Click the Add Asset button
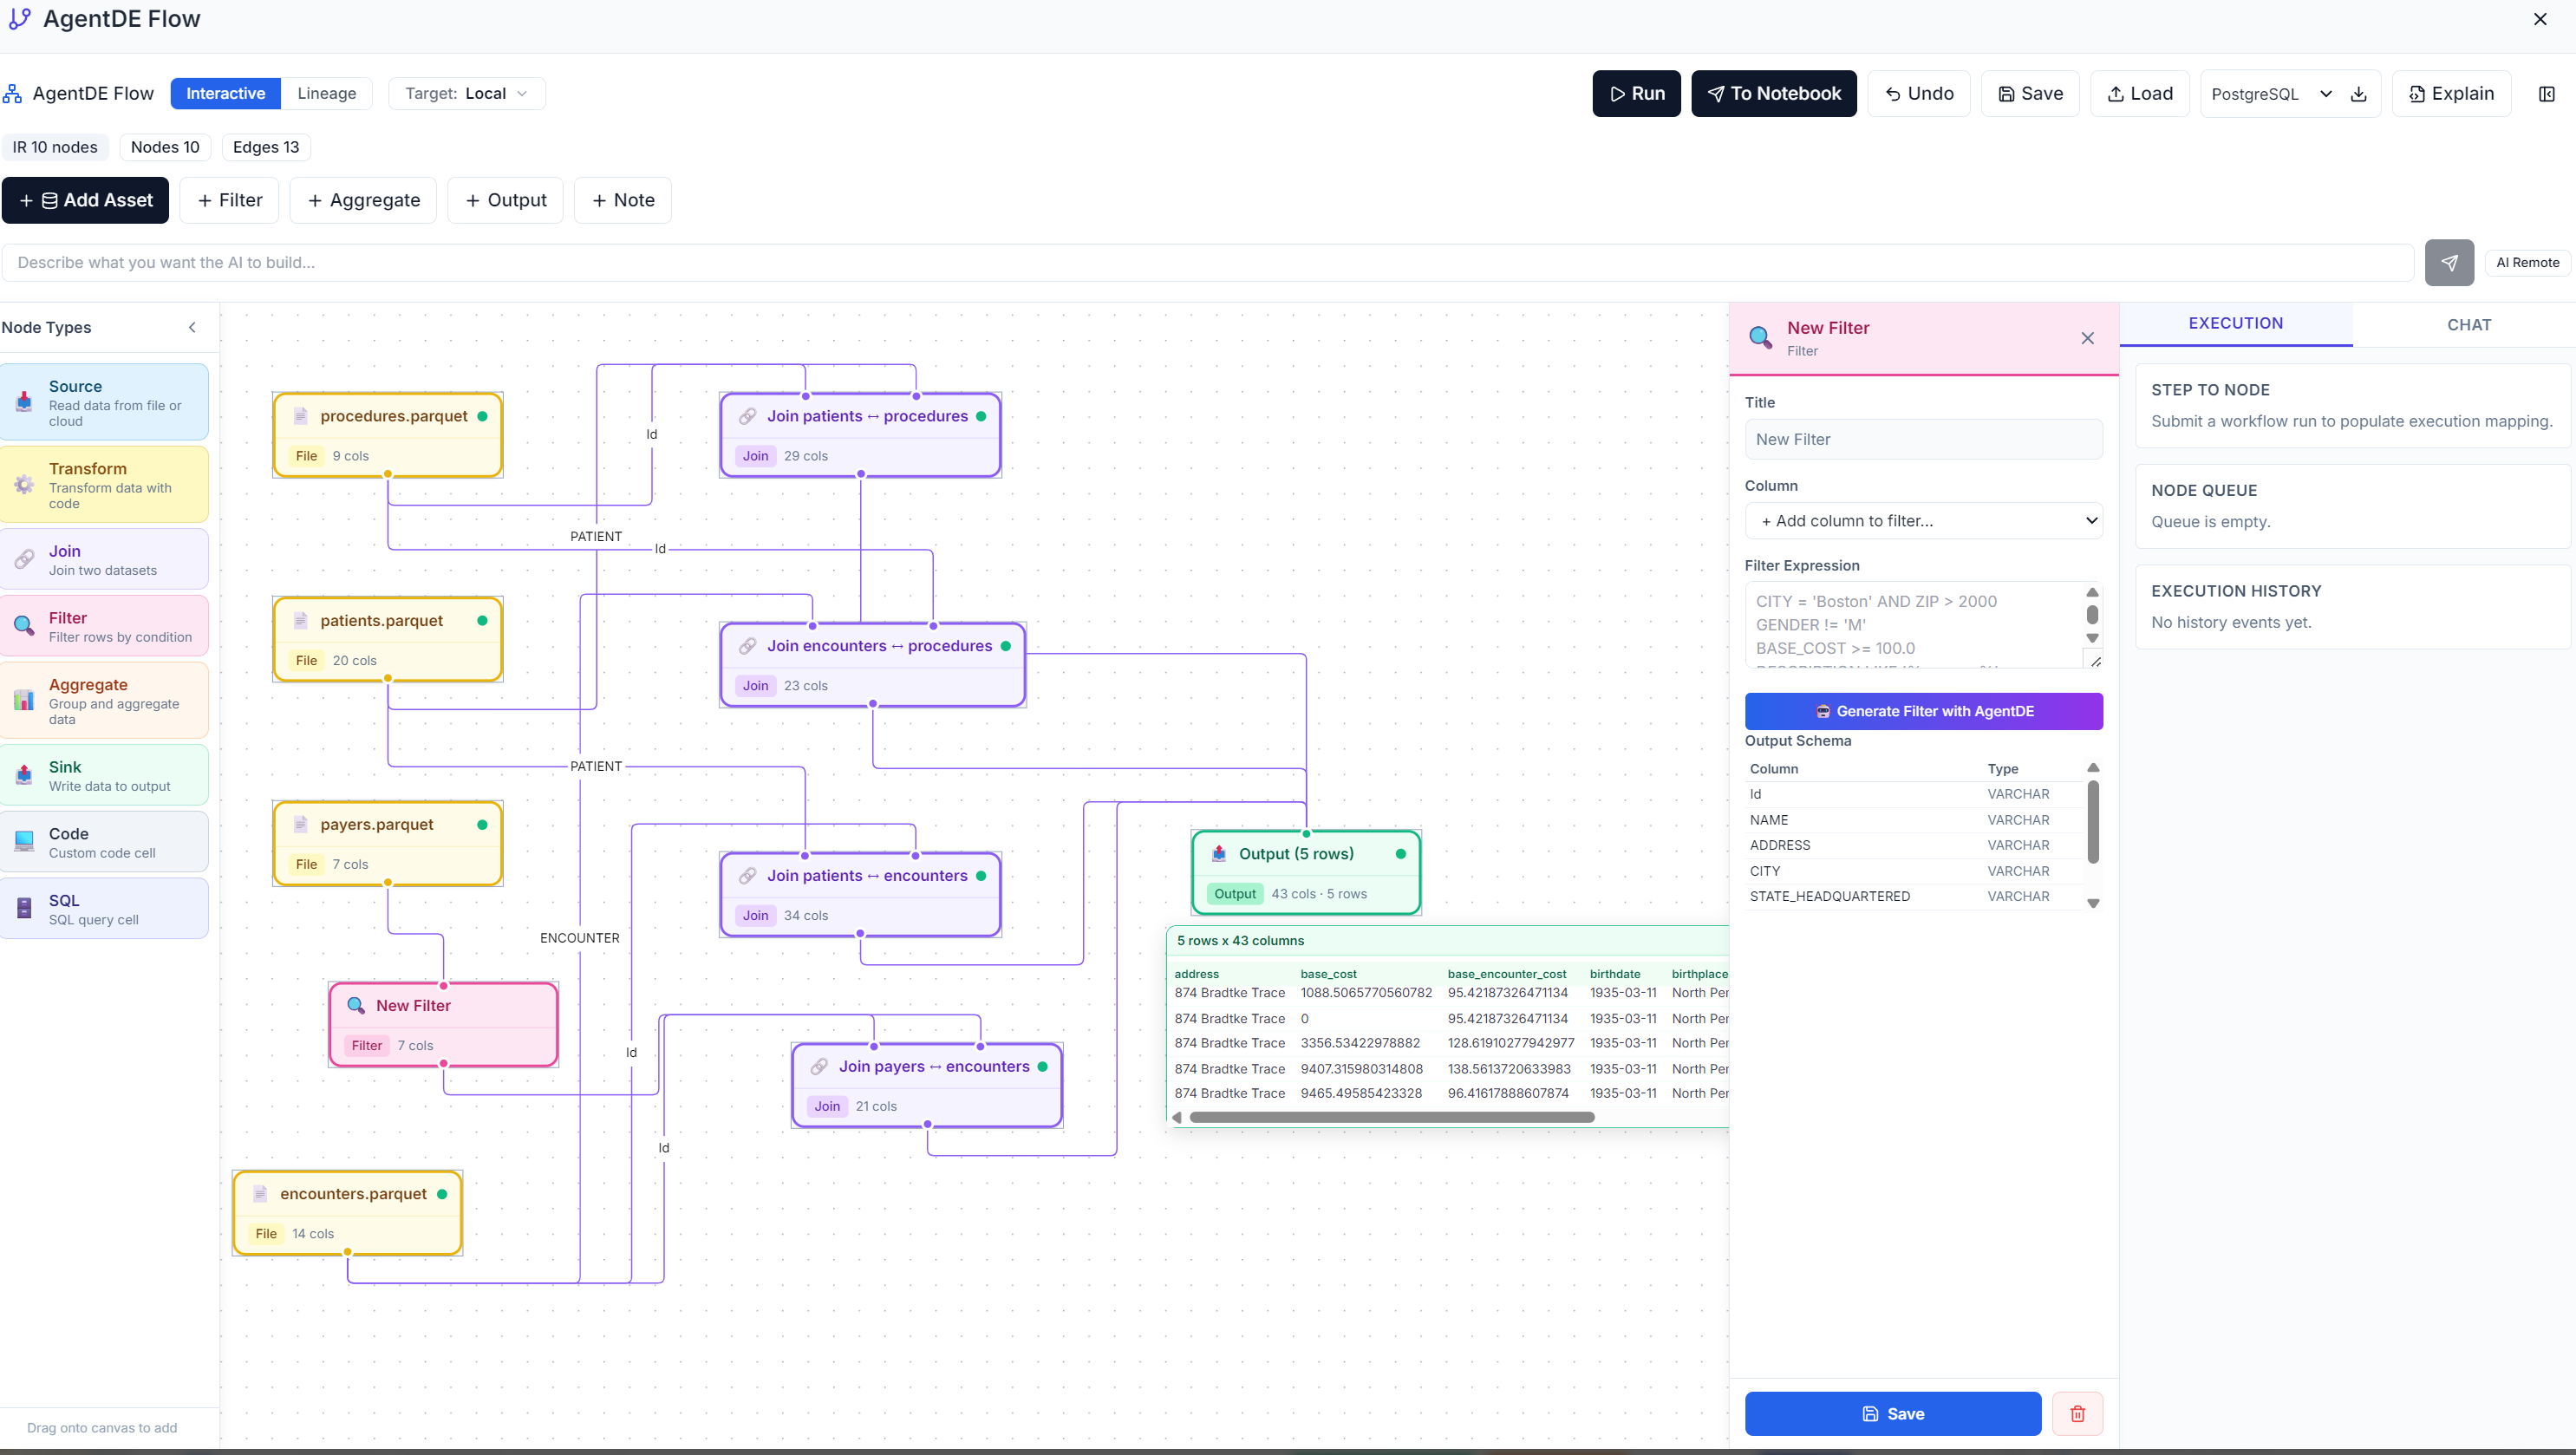2576x1455 pixels. (85, 200)
